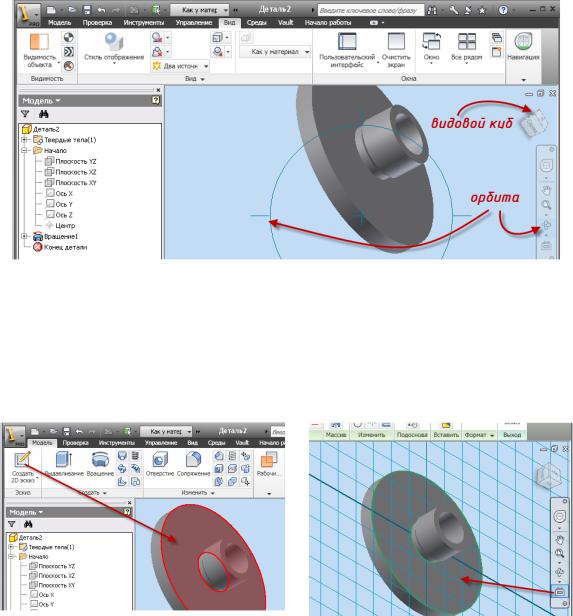Click Save icon in Вид-tab window quick access

87,10
